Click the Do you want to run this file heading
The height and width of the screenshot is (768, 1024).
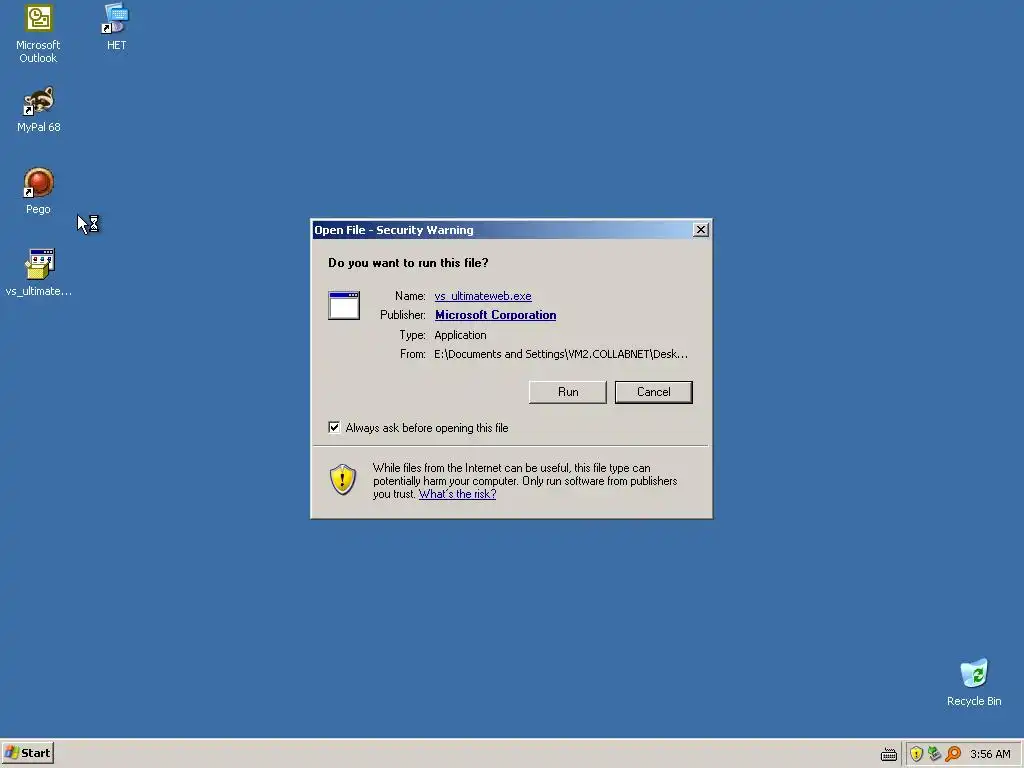tap(408, 263)
